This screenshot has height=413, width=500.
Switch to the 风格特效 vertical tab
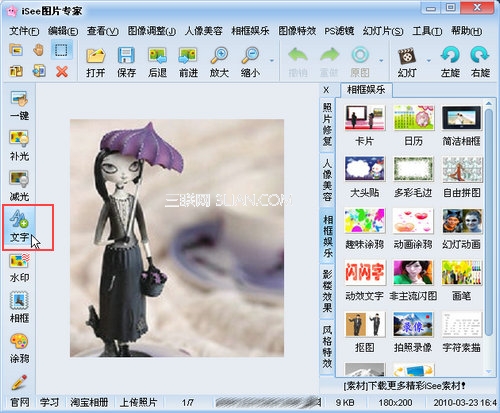pos(327,347)
